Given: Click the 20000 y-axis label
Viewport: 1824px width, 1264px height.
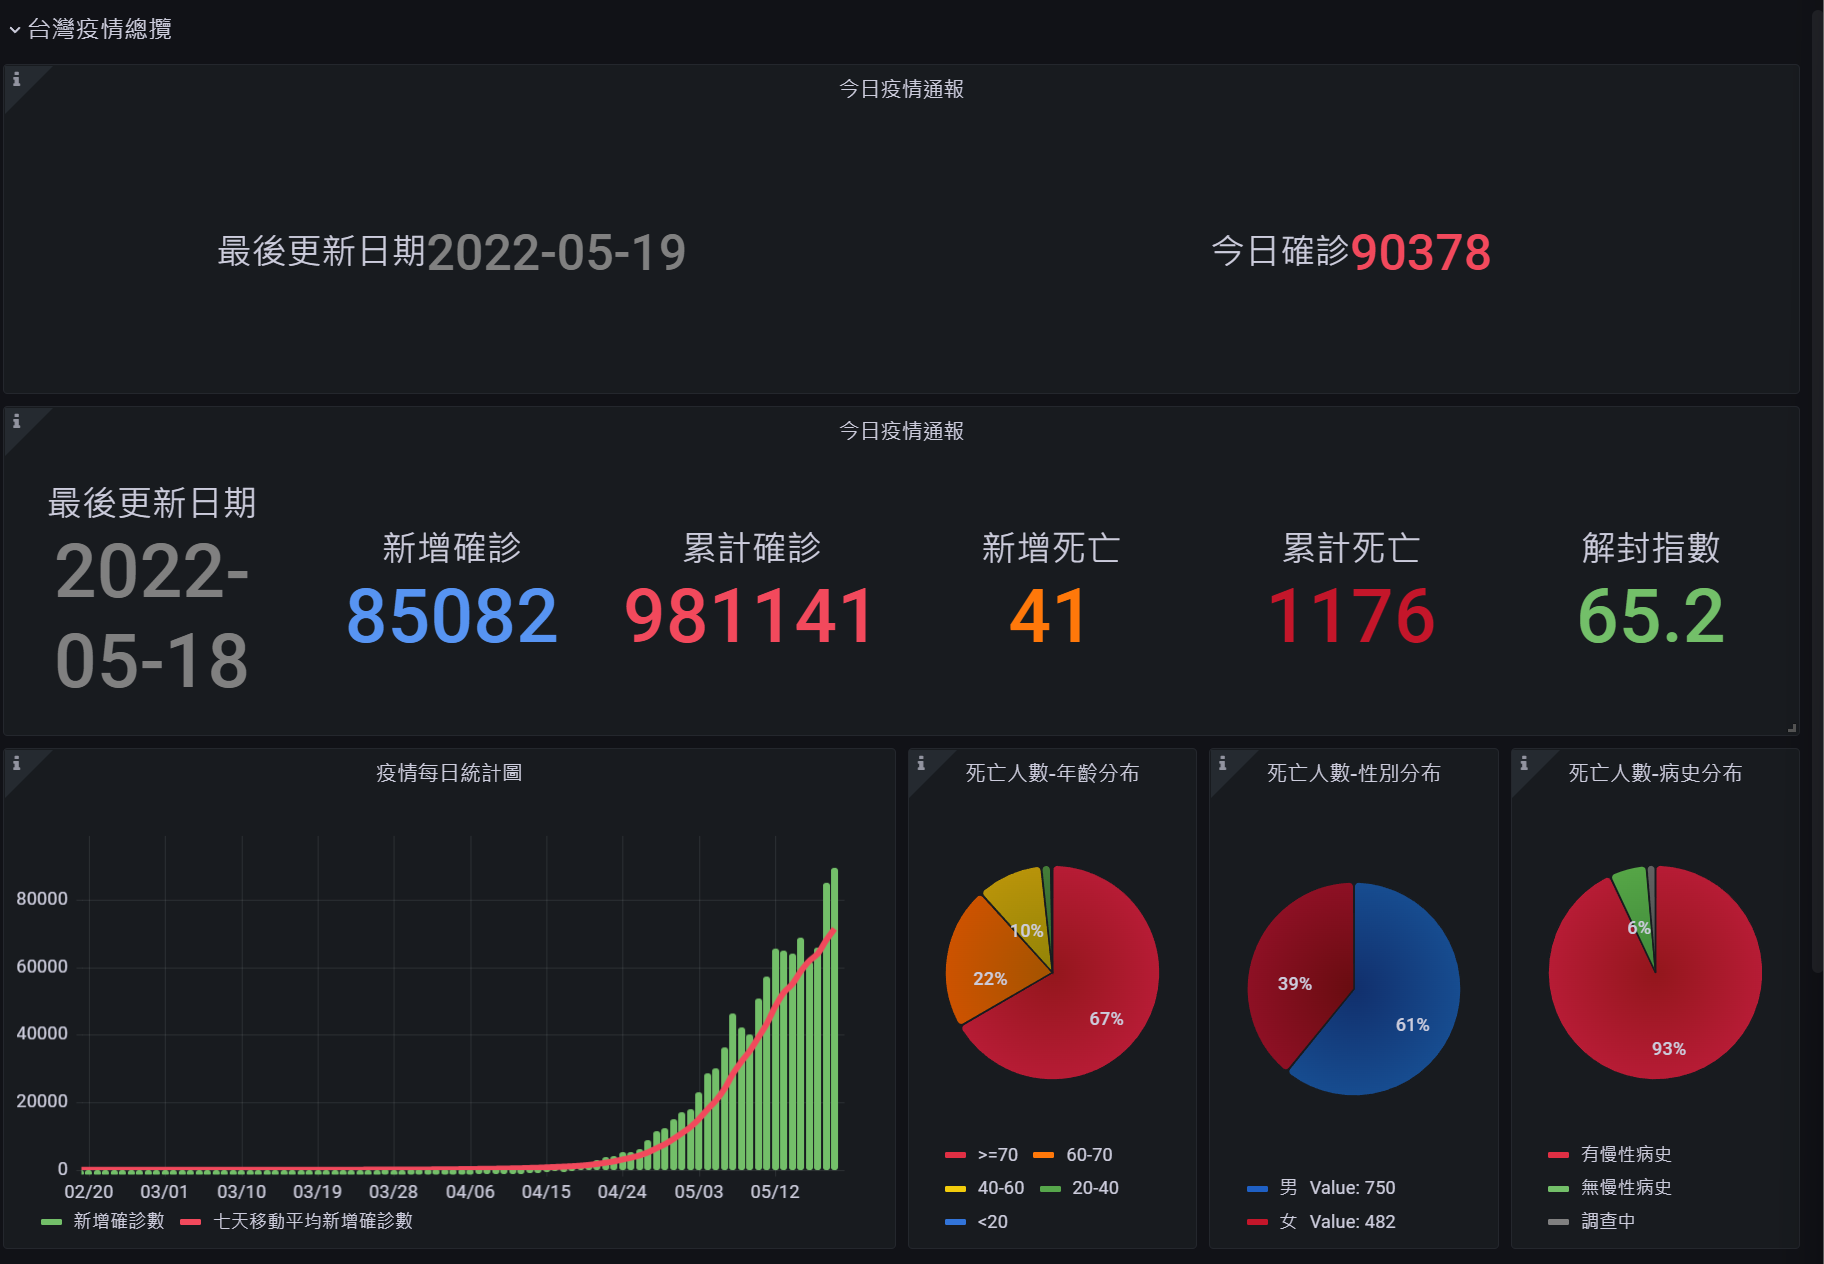Looking at the screenshot, I should click(42, 1102).
